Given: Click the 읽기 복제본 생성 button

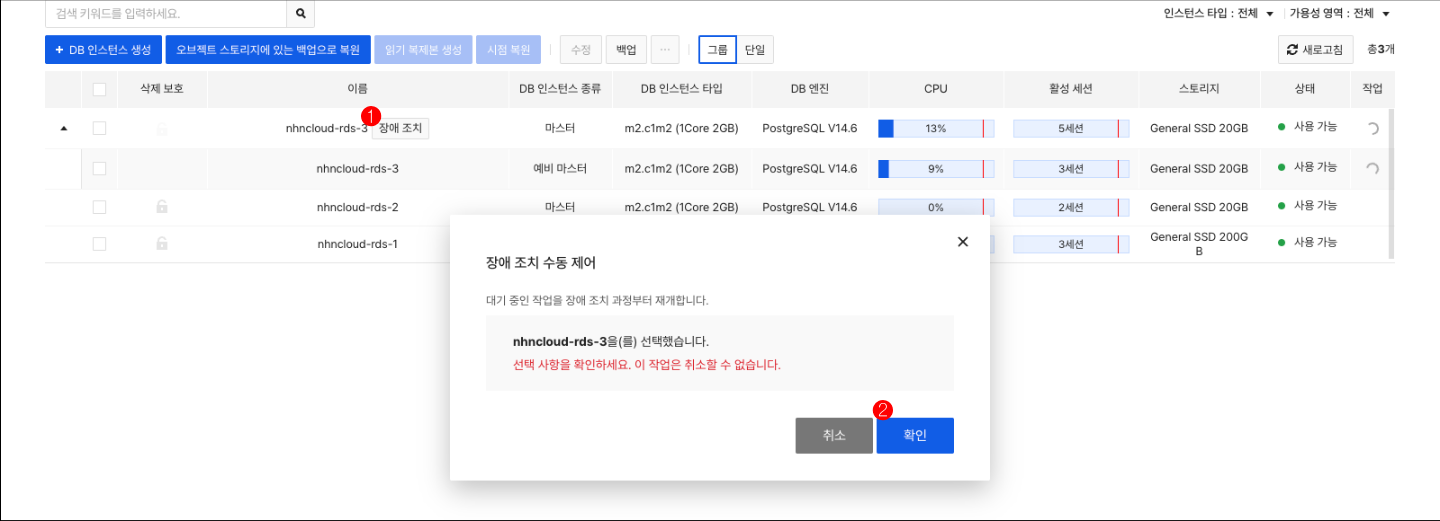Looking at the screenshot, I should 423,49.
